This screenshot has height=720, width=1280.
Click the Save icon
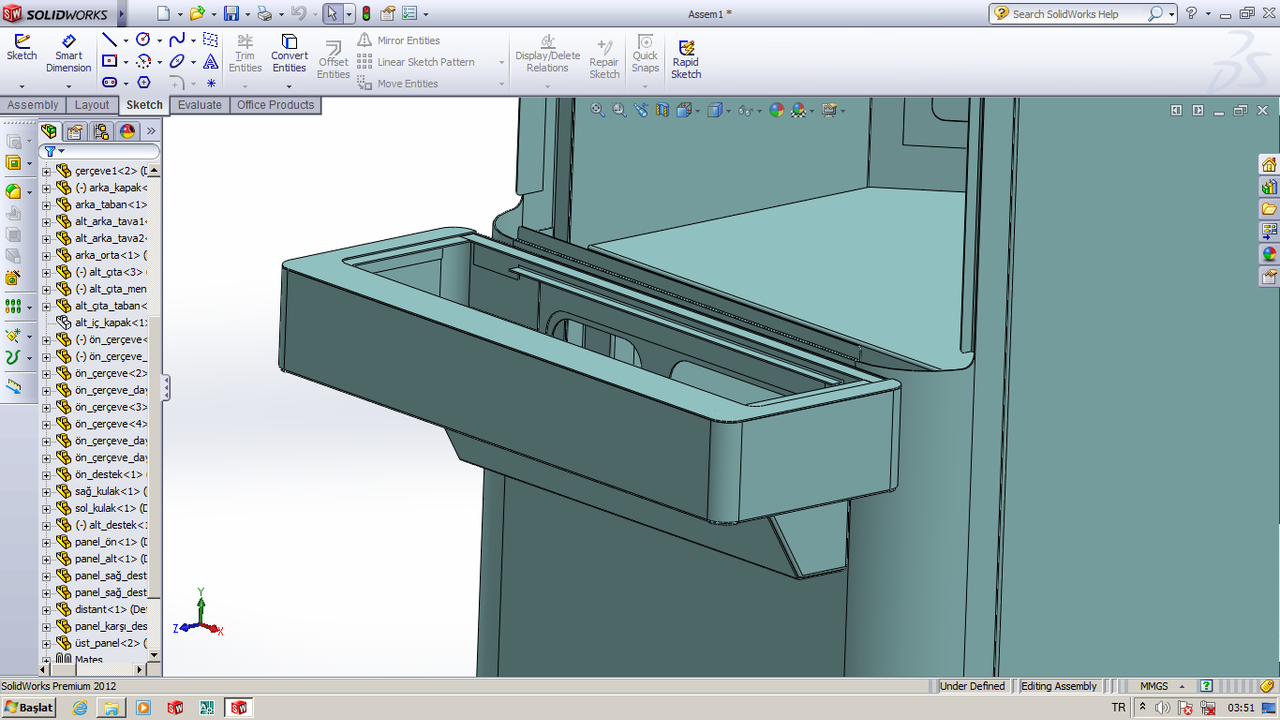(231, 14)
